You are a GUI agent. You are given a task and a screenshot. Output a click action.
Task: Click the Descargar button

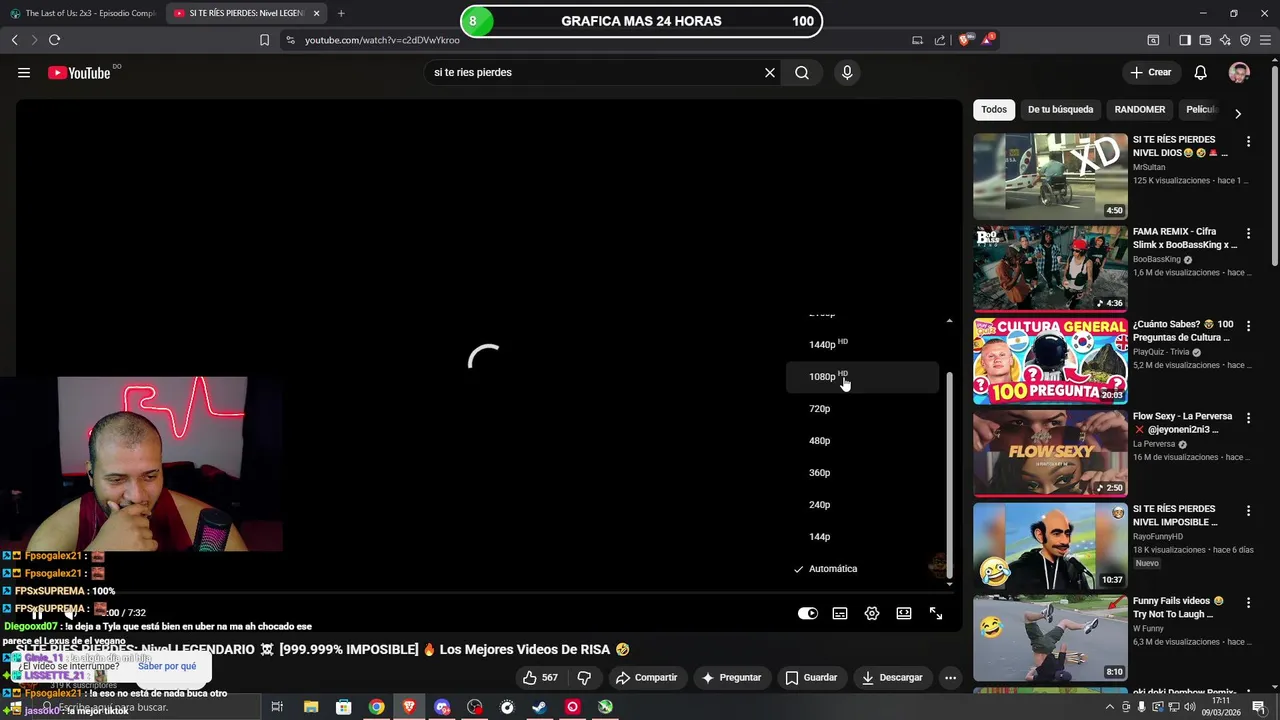click(x=892, y=677)
